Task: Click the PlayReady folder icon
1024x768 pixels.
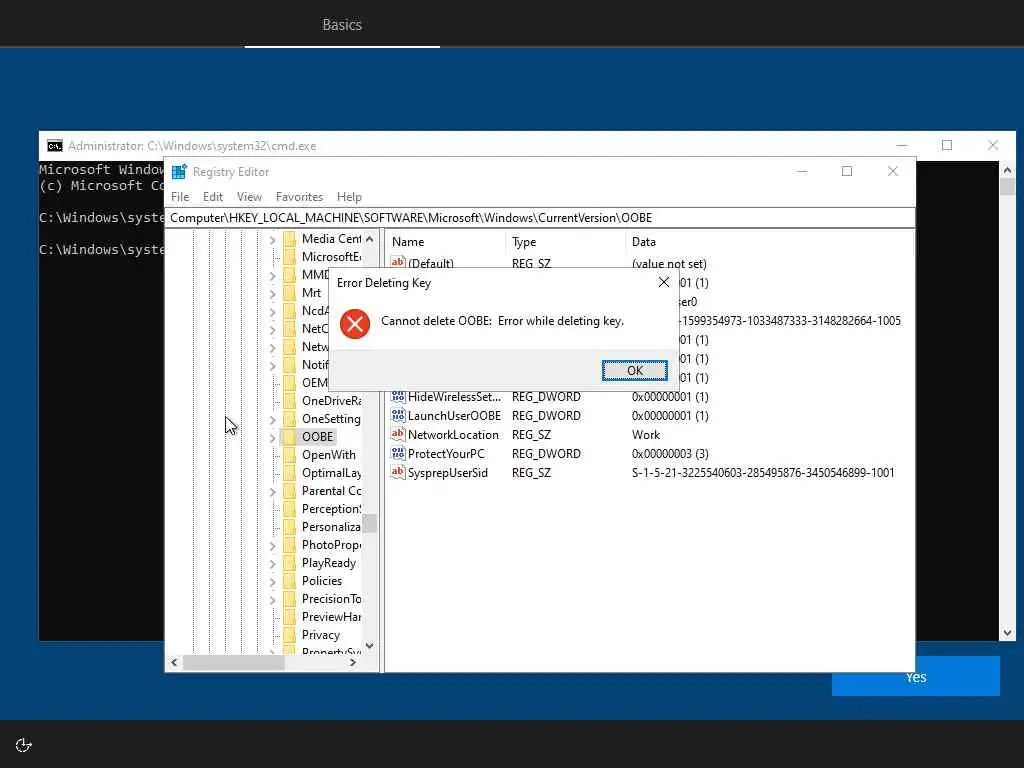Action: 289,563
